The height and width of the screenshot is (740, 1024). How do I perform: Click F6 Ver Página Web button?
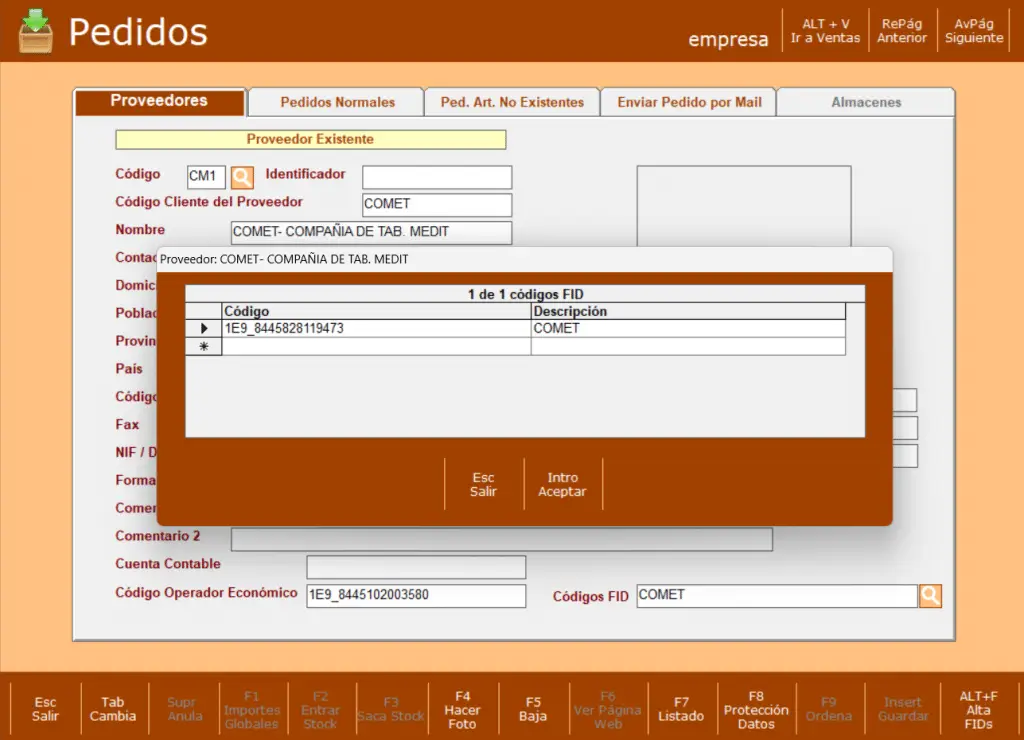608,710
